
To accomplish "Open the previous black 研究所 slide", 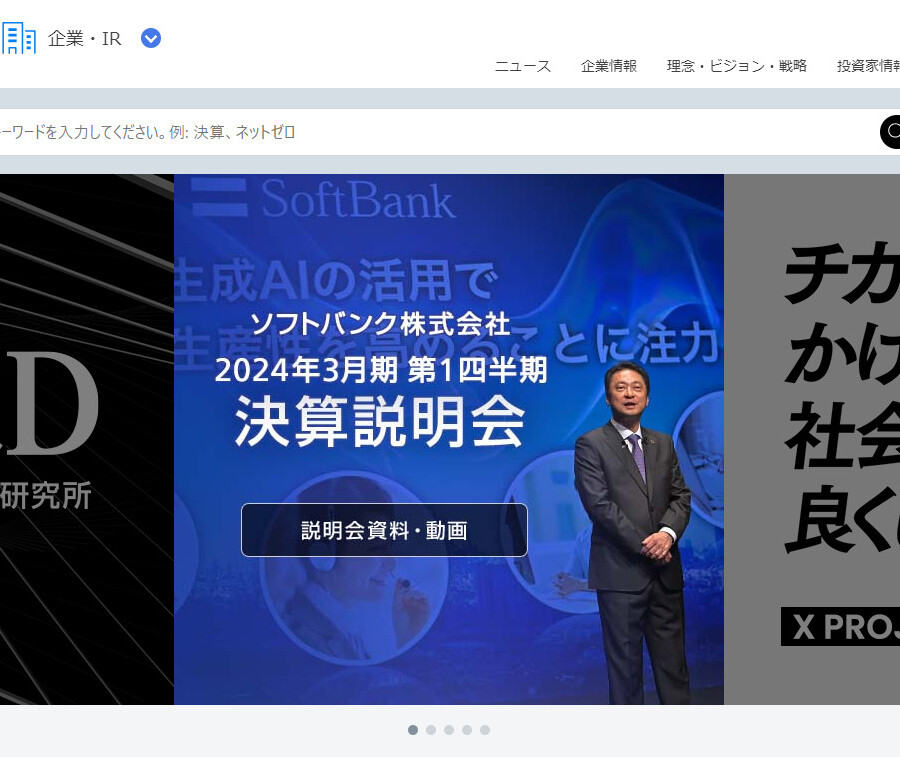I will click(87, 439).
